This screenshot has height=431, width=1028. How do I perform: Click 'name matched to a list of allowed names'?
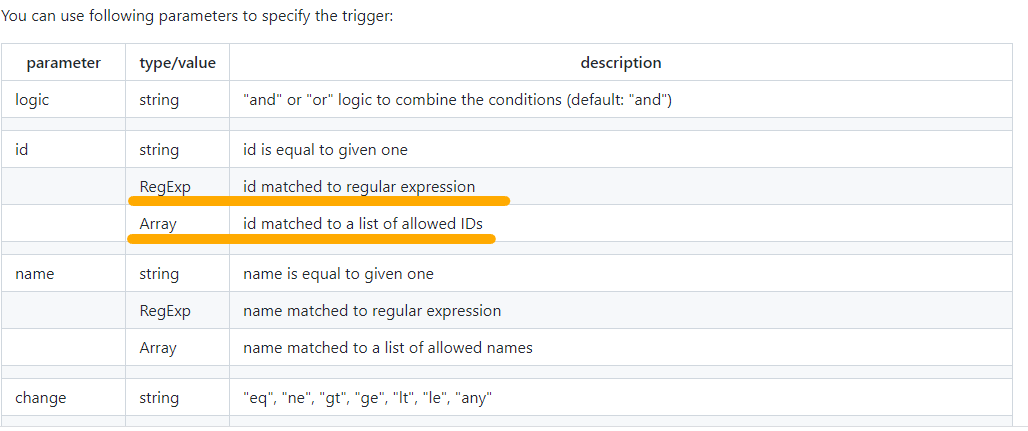(x=387, y=348)
